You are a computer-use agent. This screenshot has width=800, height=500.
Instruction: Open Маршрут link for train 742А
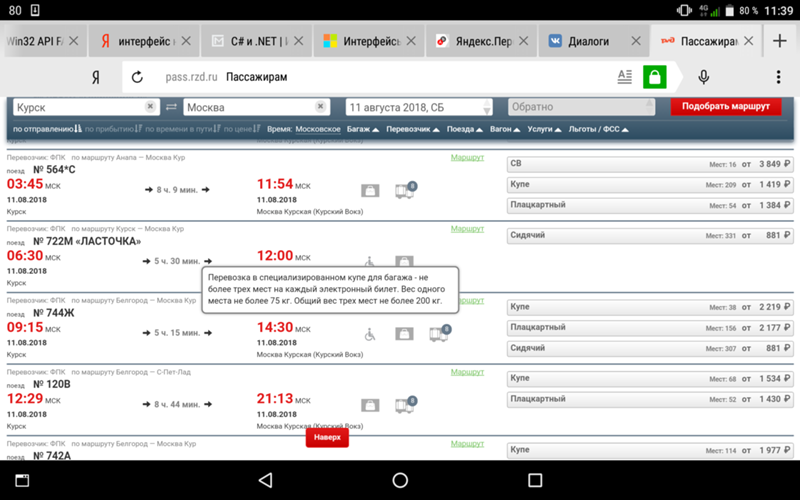click(x=467, y=443)
